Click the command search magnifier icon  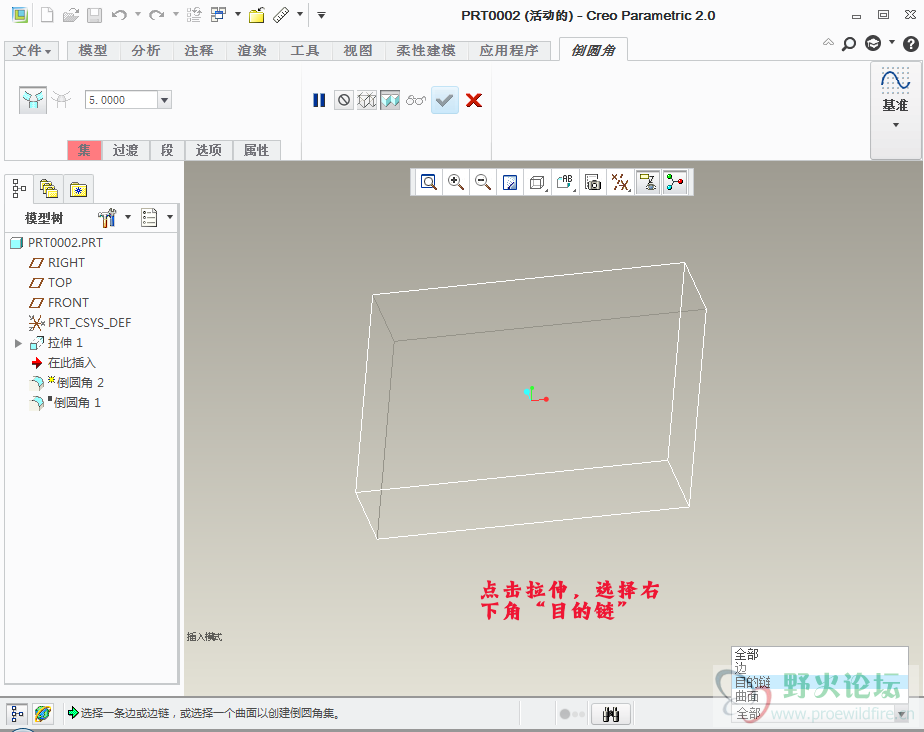point(849,44)
